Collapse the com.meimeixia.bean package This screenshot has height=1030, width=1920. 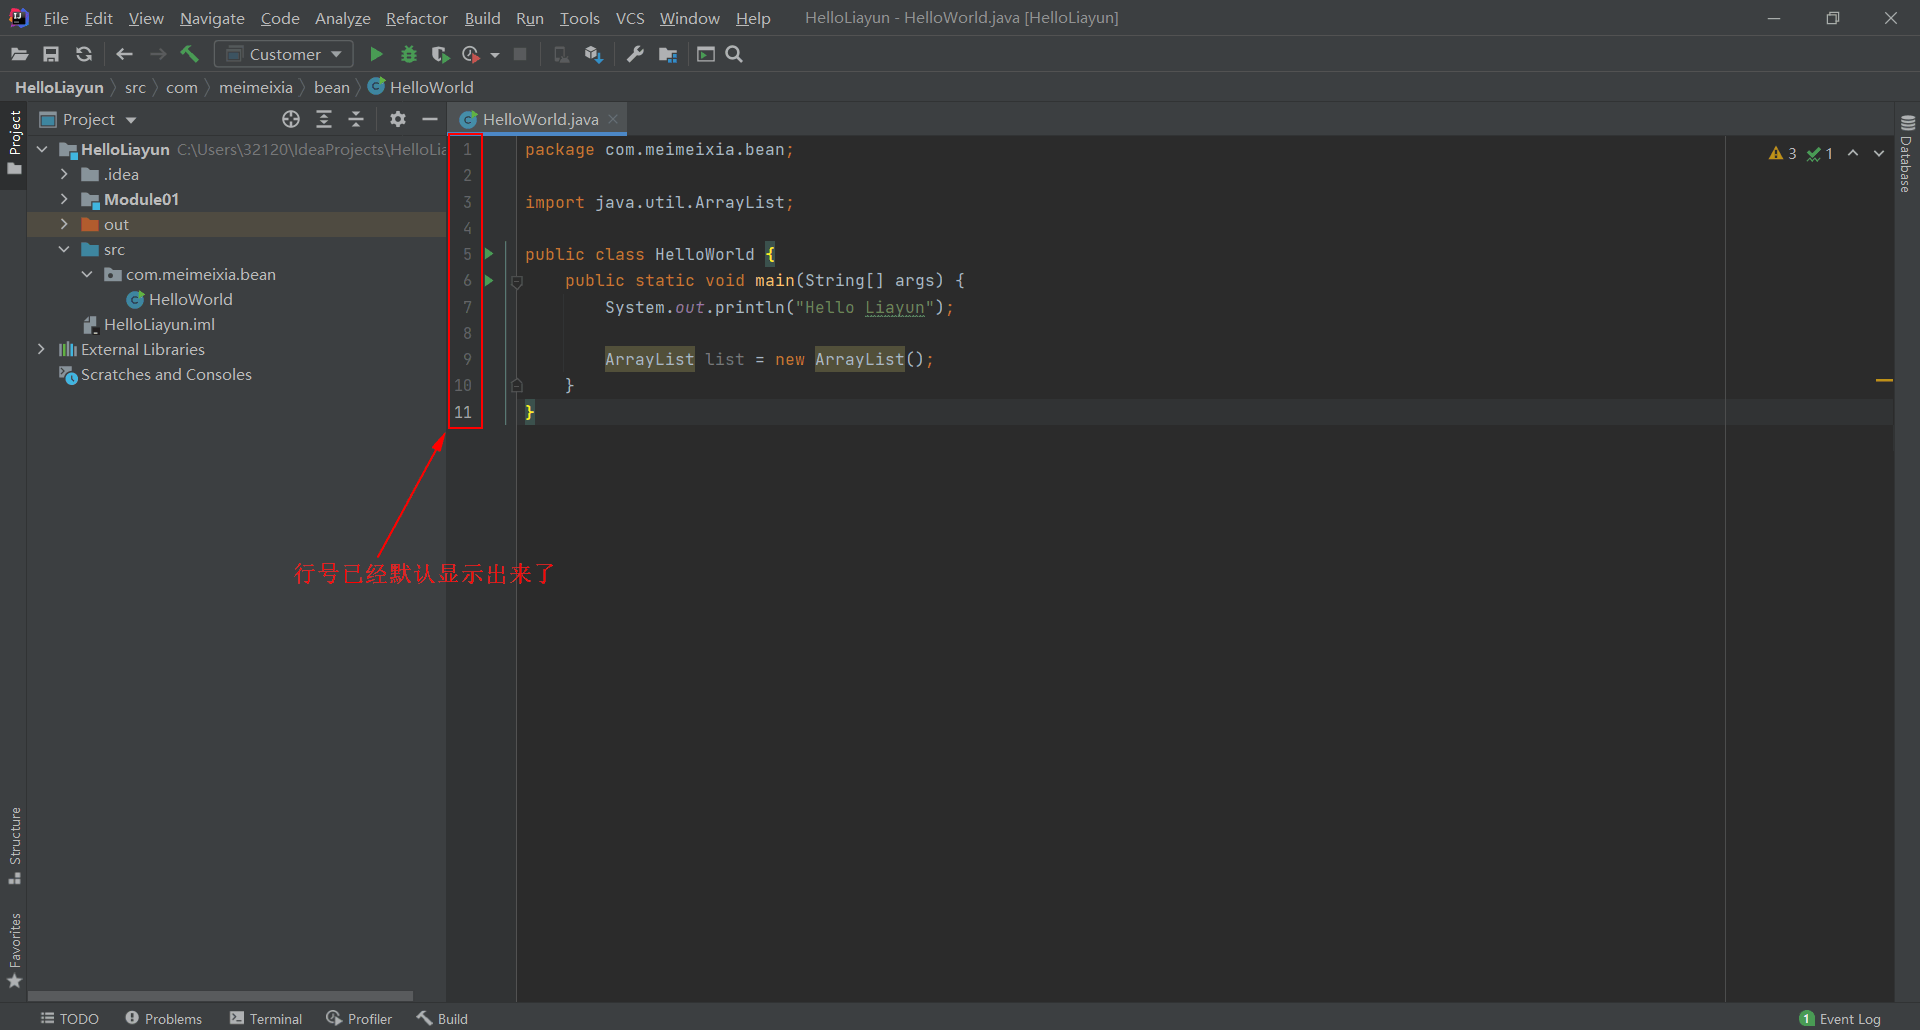[87, 274]
